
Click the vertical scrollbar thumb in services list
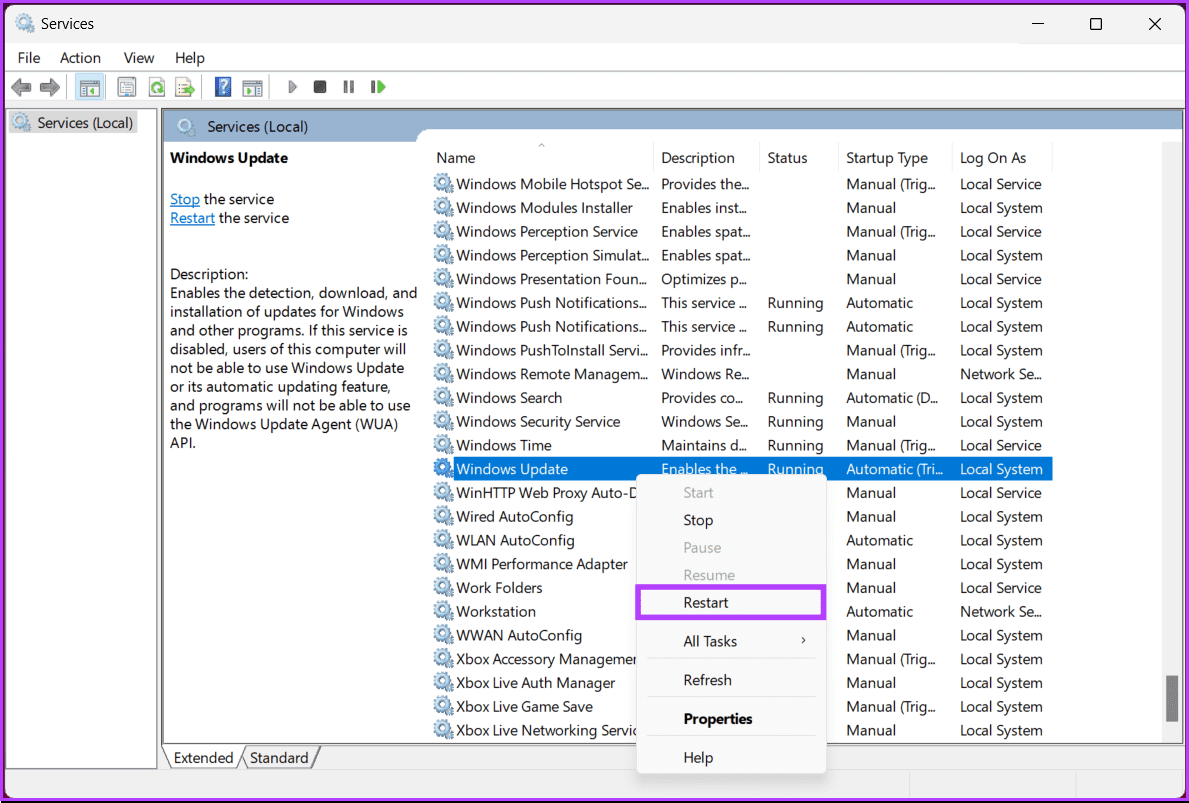(x=1171, y=698)
